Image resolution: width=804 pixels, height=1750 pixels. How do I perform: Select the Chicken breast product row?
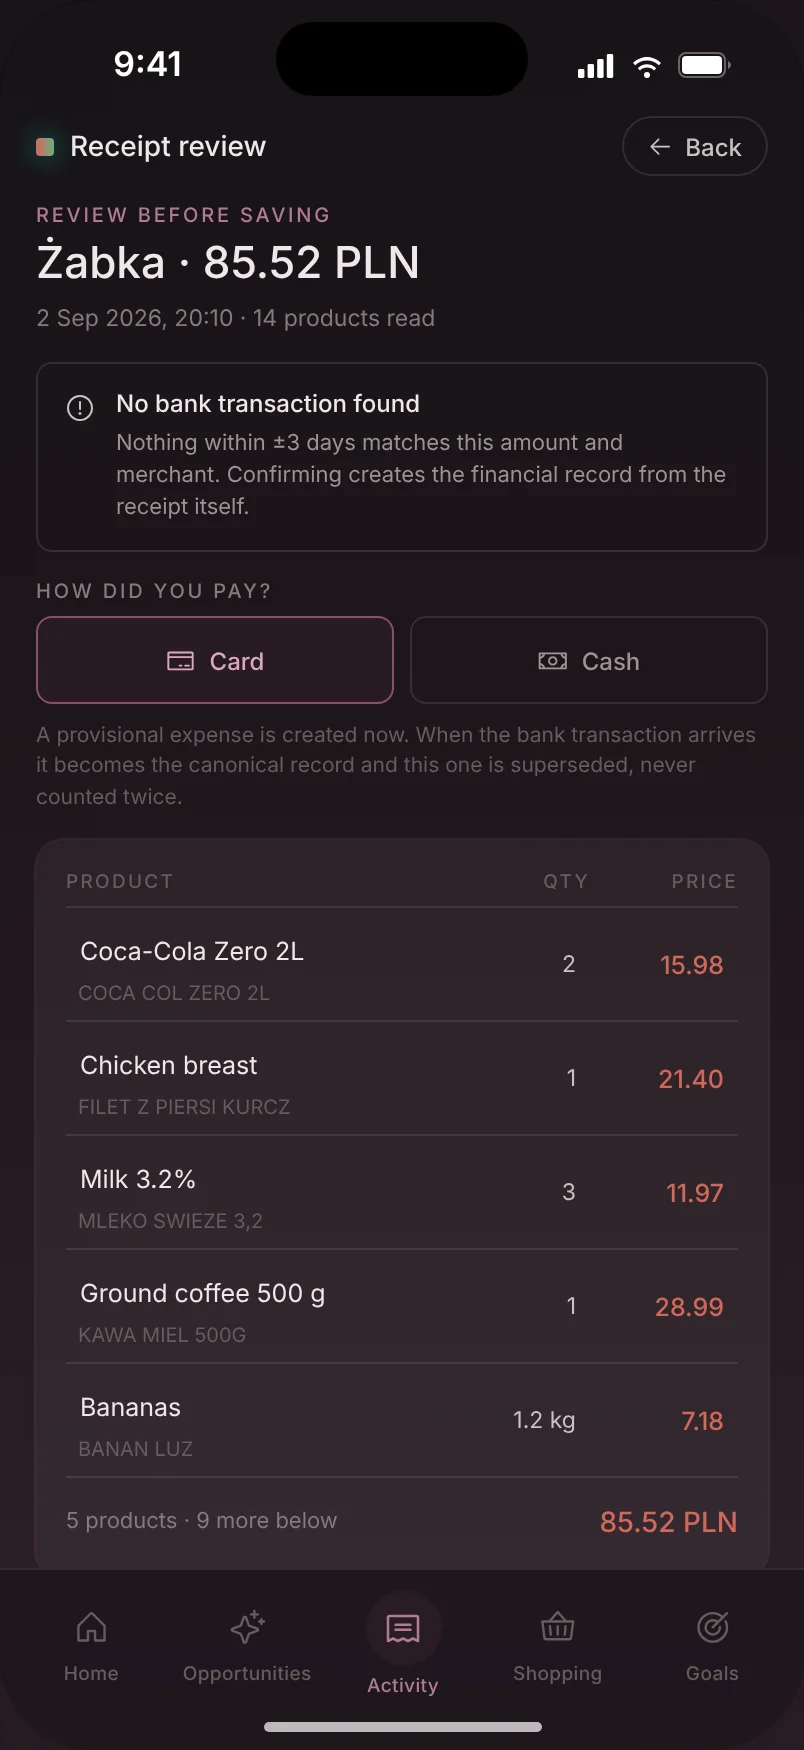point(402,1079)
